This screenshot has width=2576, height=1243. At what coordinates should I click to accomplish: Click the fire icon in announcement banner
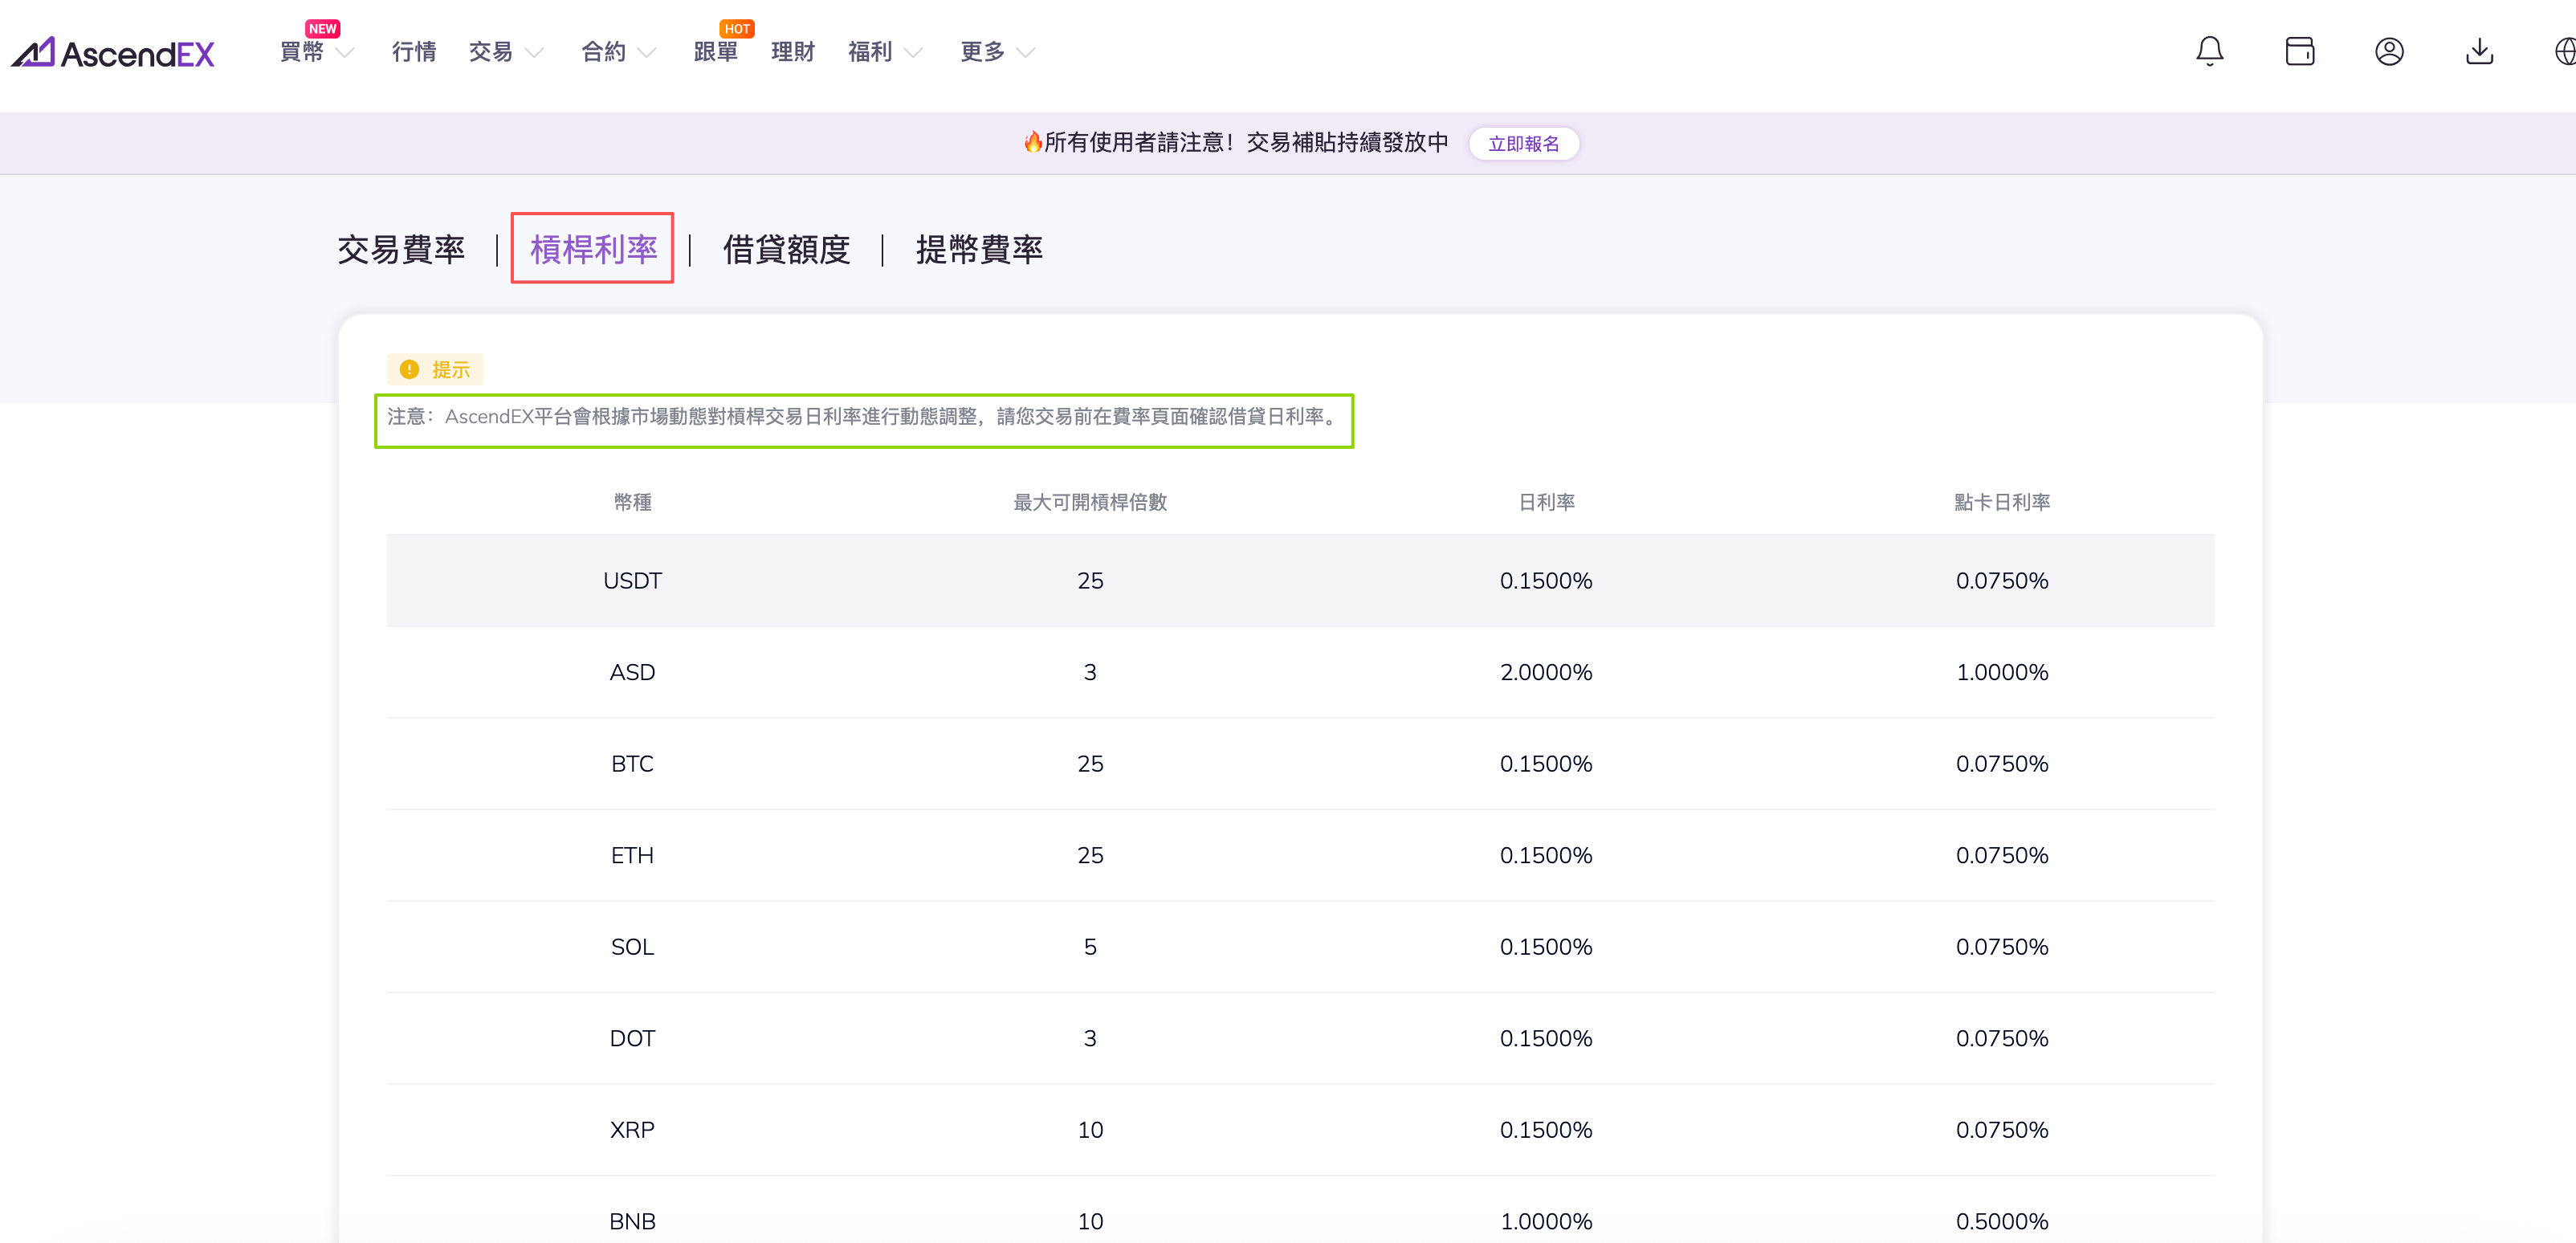[1032, 142]
